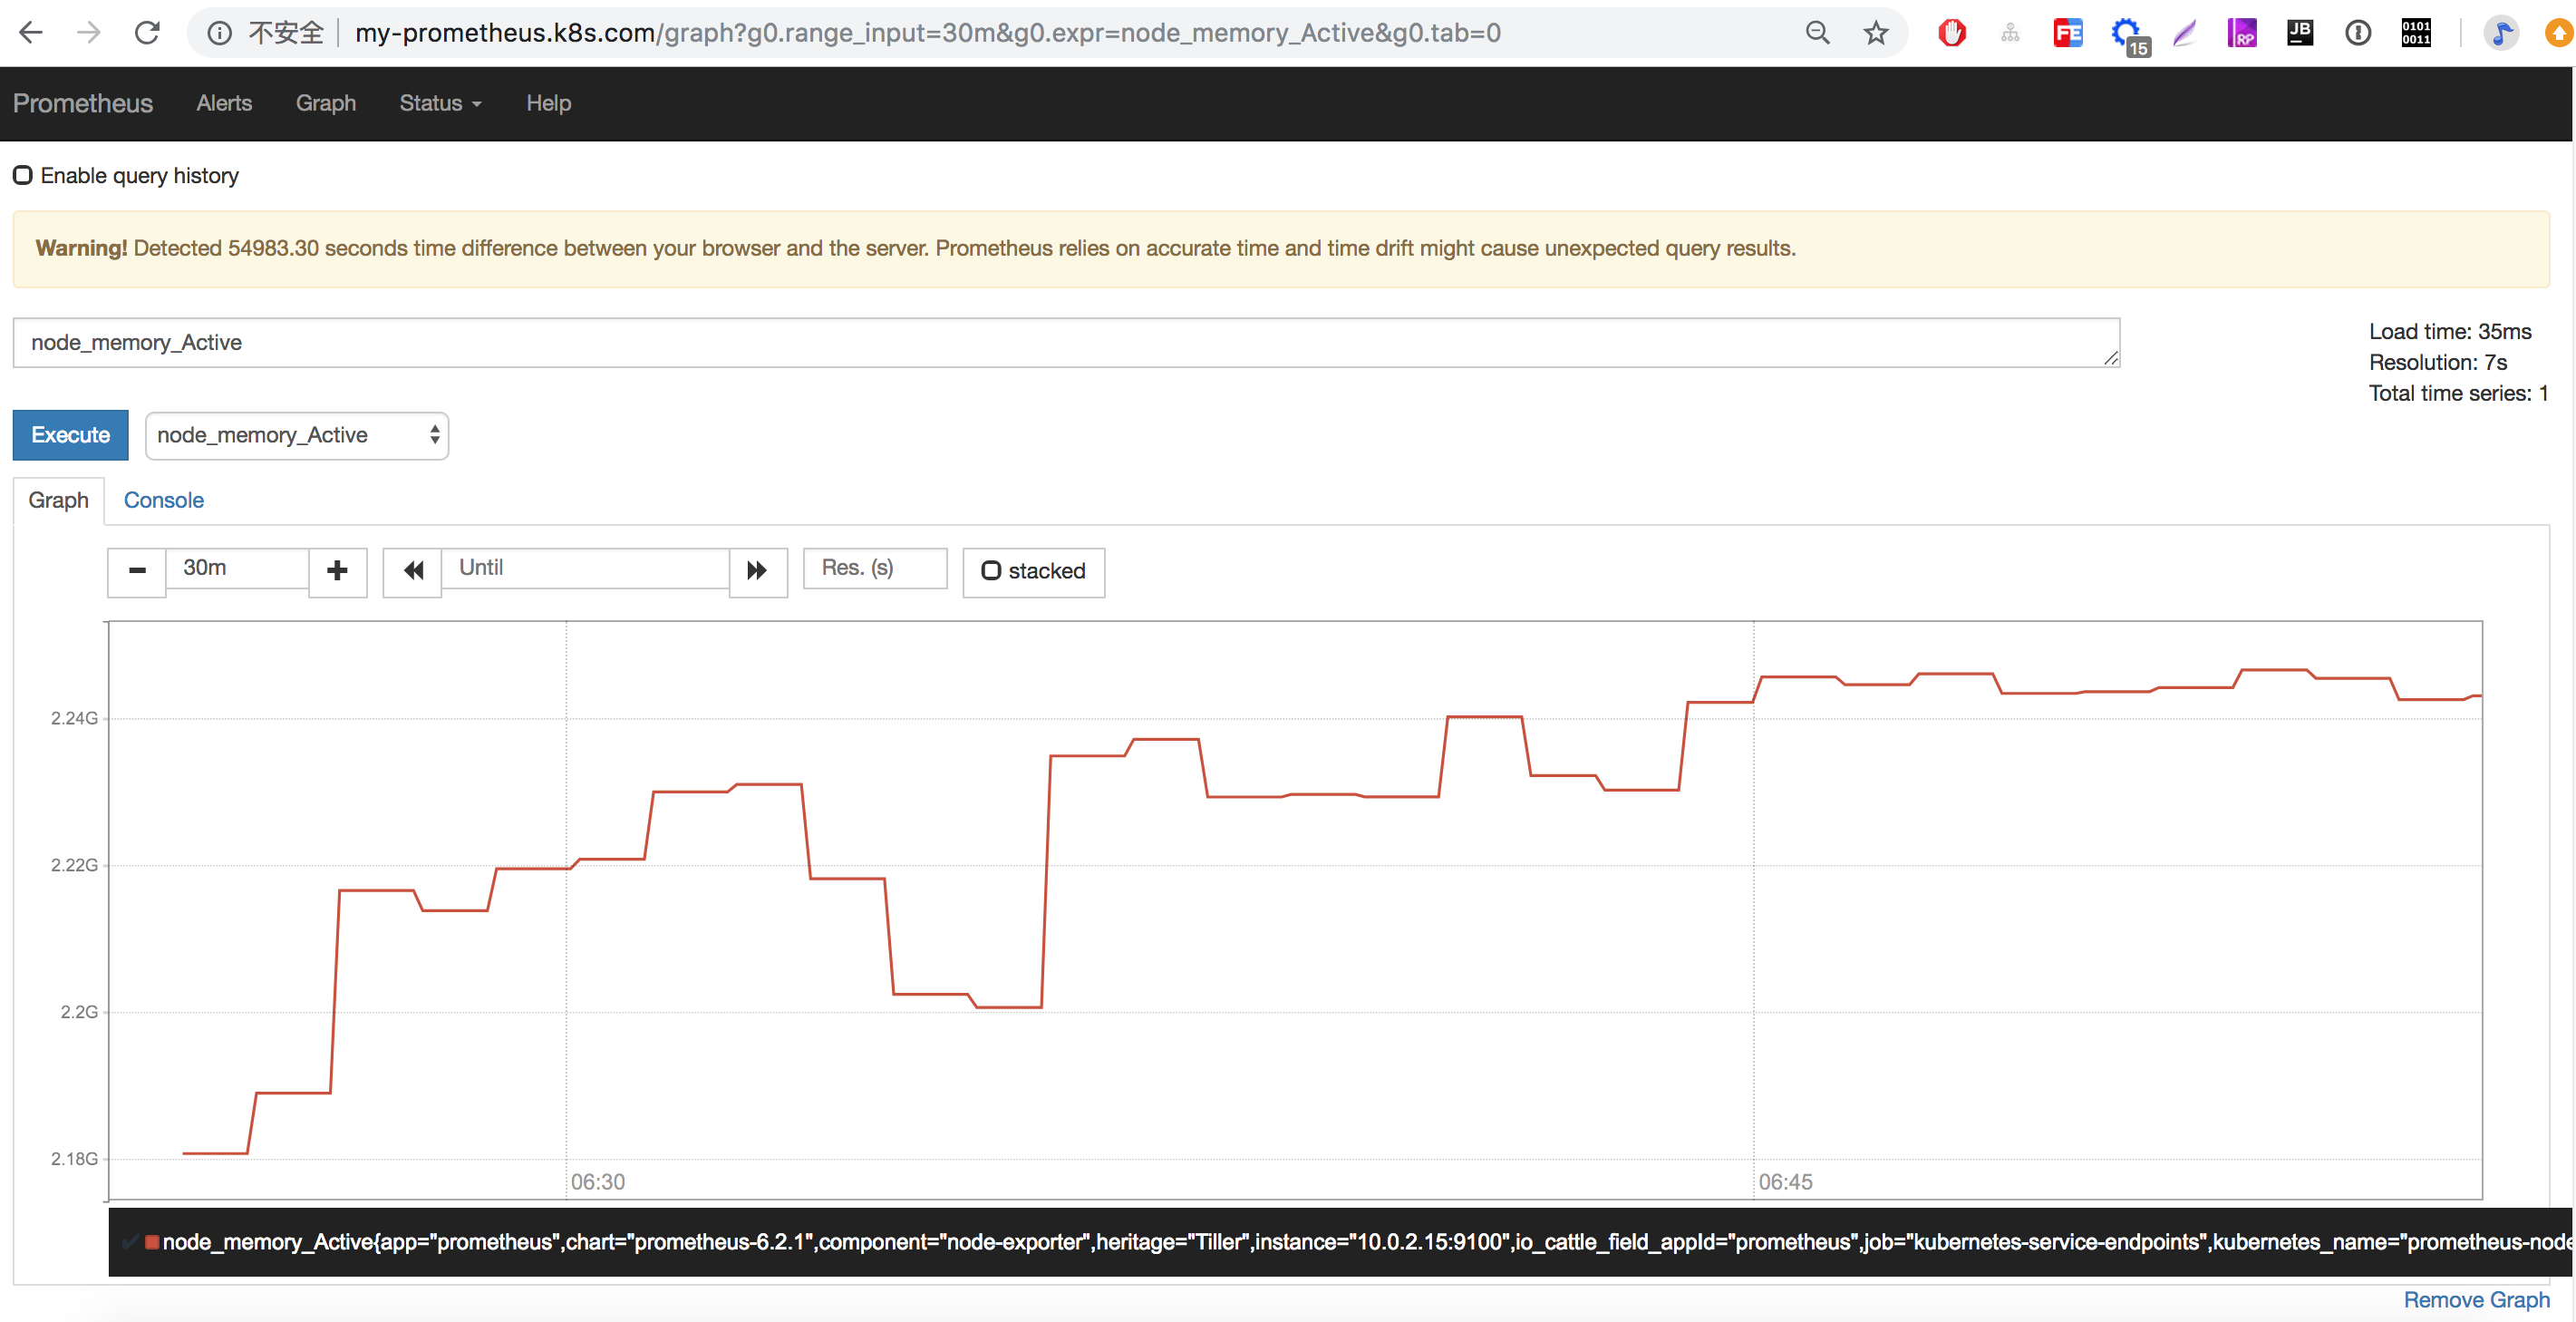This screenshot has height=1322, width=2576.
Task: Increase time range with plus button
Action: tap(337, 571)
